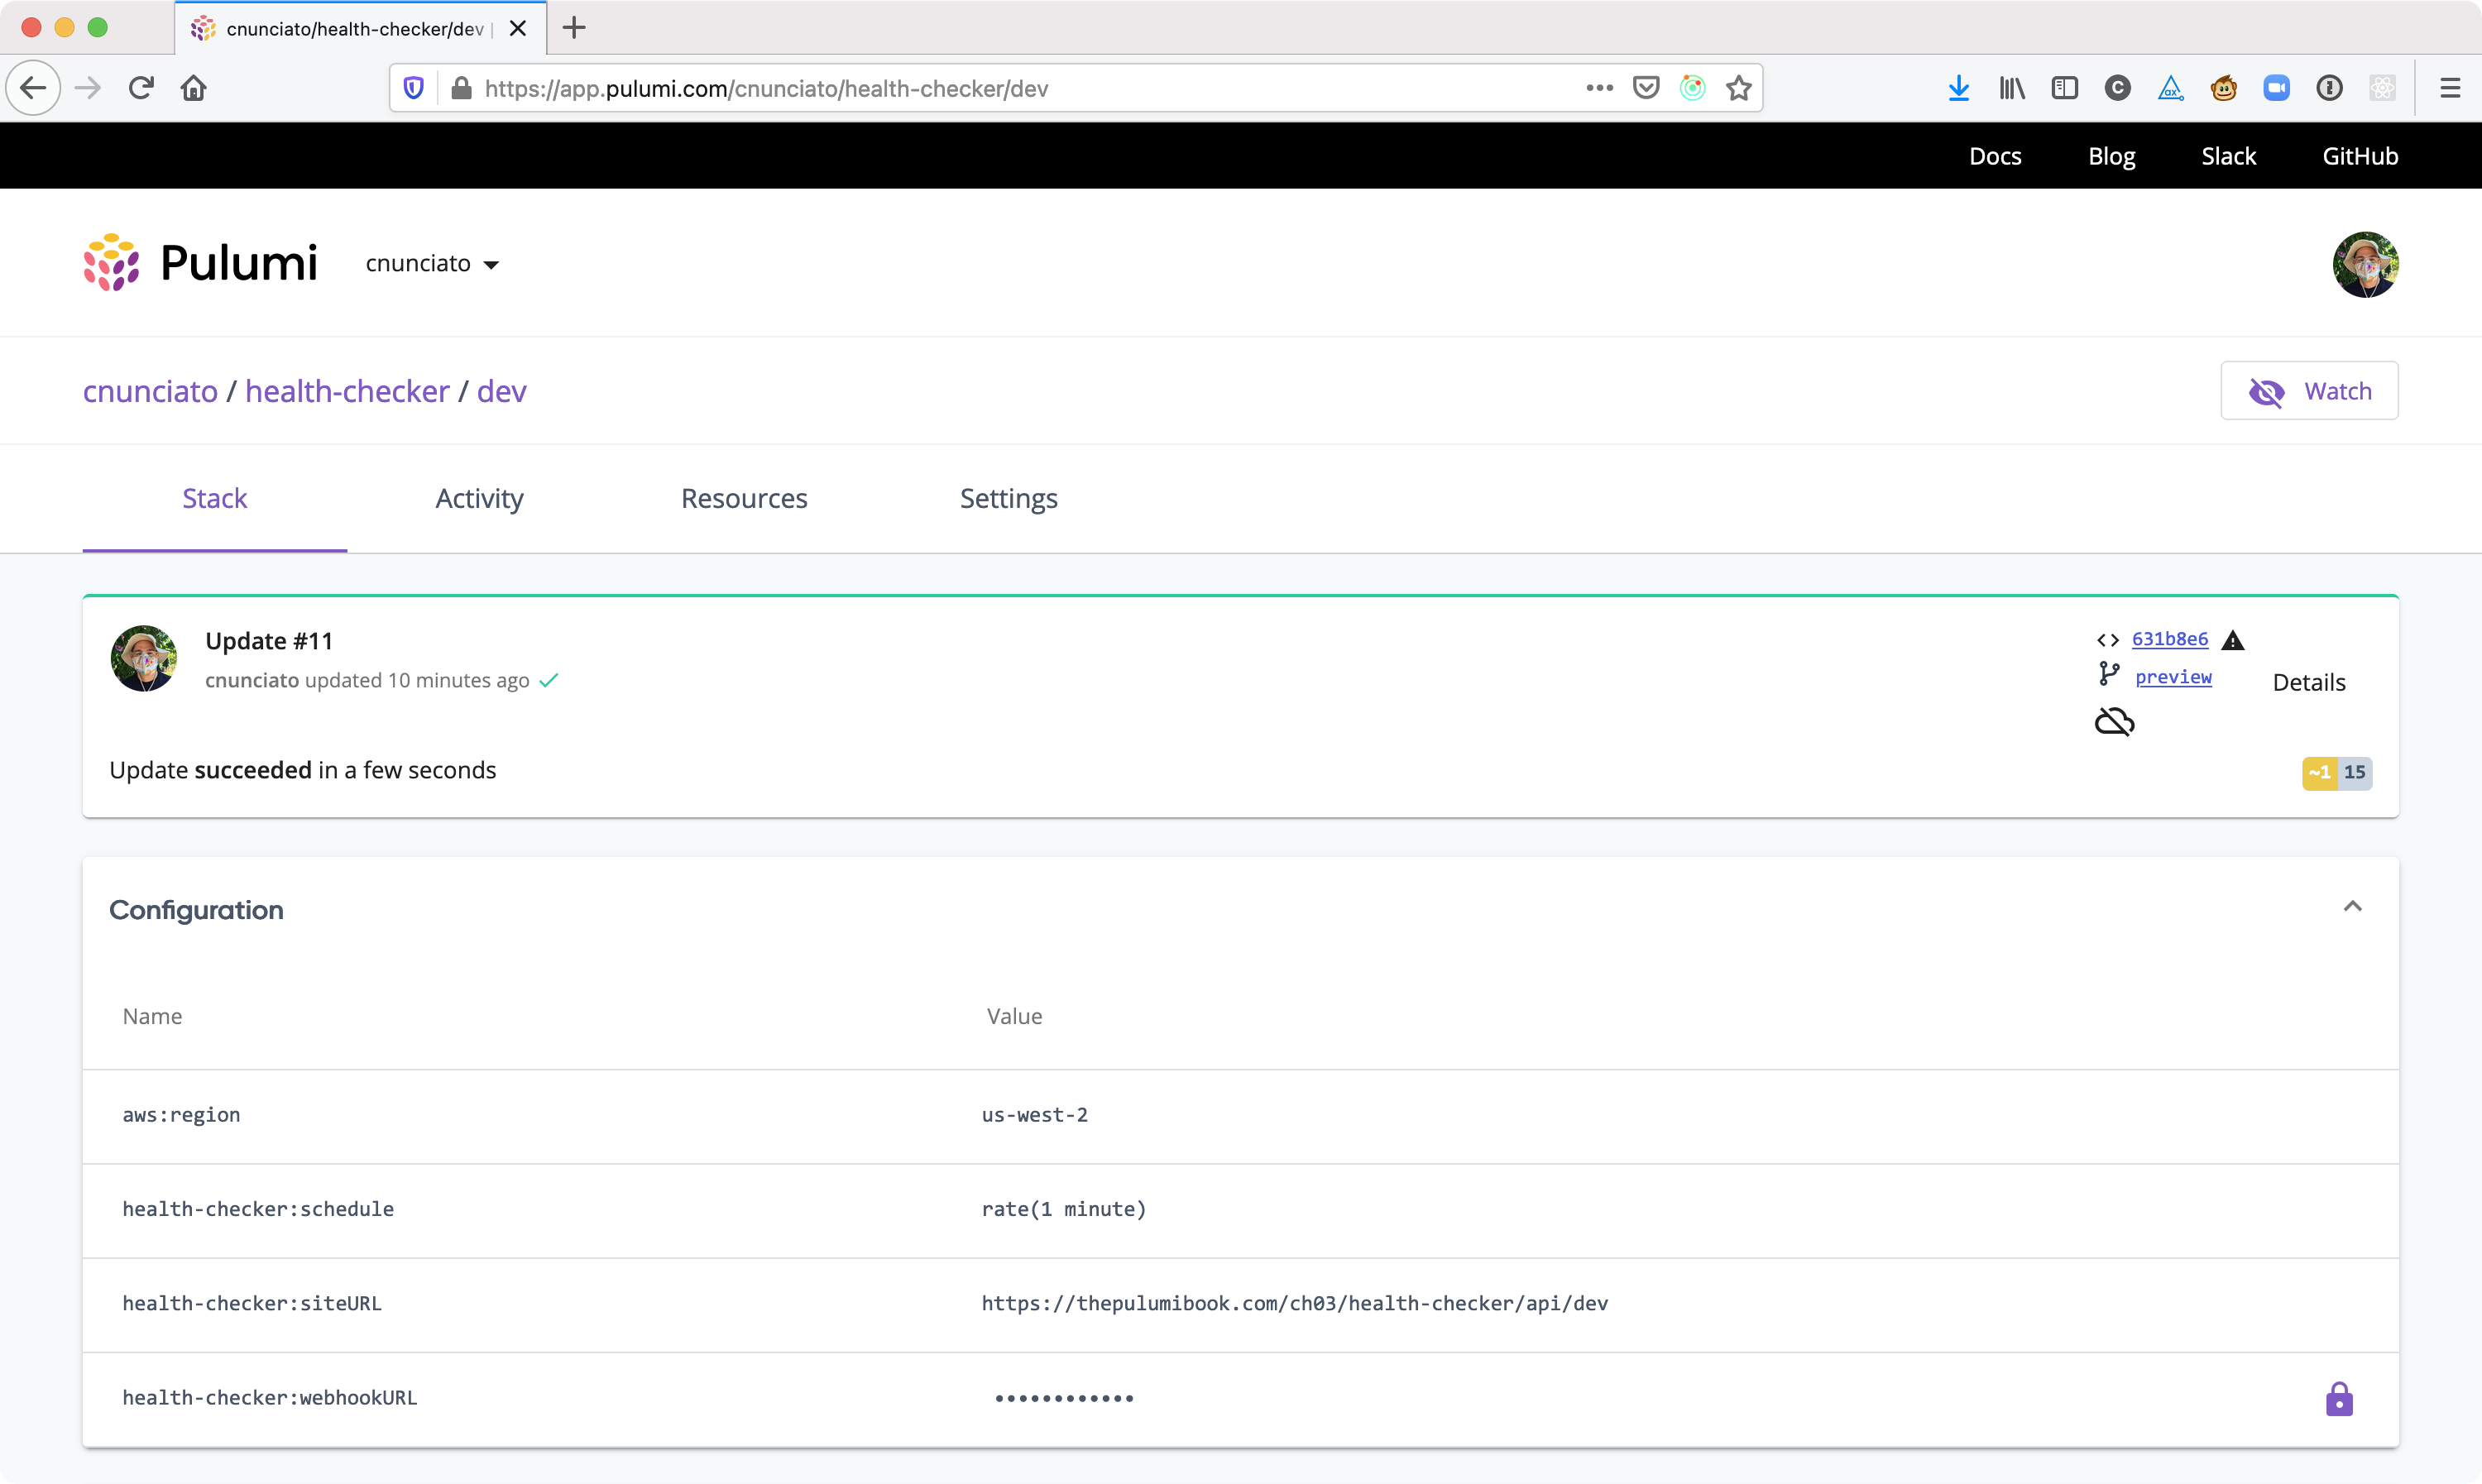
Task: Switch to the Activity tab
Action: tap(479, 498)
